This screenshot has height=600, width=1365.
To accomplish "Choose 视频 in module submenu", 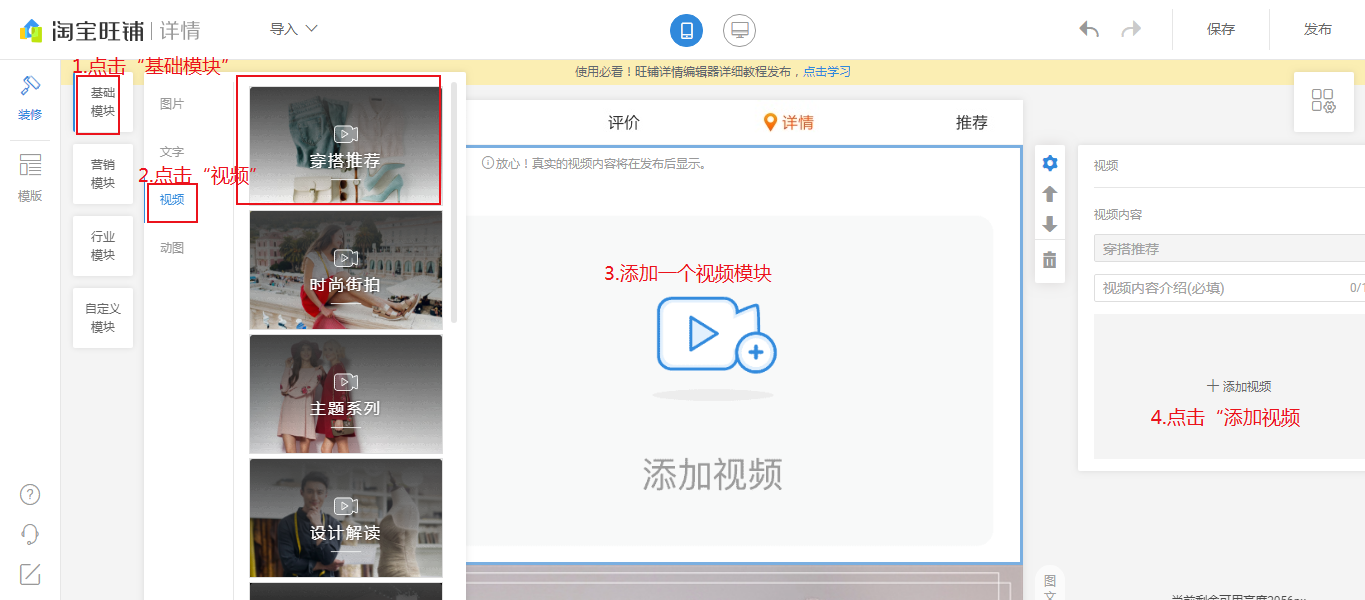I will [x=172, y=199].
